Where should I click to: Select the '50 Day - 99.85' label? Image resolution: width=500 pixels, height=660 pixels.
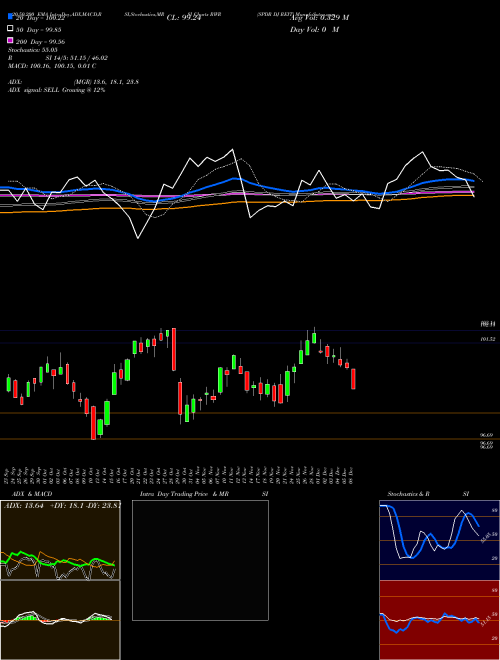tap(38, 30)
